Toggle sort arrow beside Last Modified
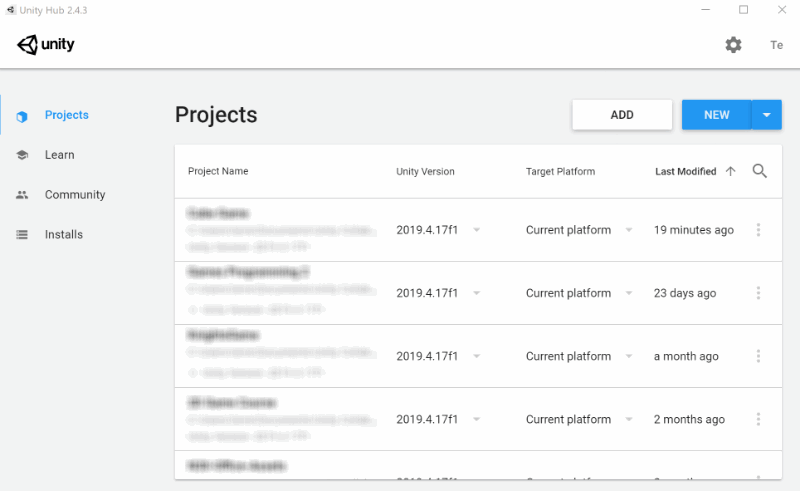 click(x=731, y=171)
